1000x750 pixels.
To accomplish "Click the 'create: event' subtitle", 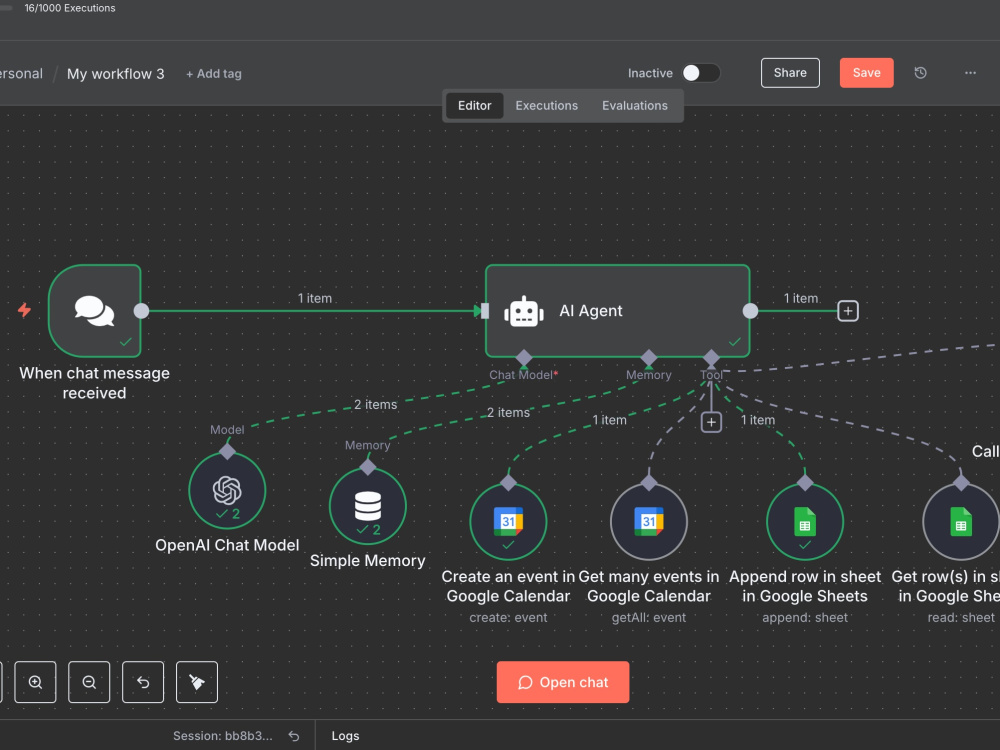I will 508,617.
